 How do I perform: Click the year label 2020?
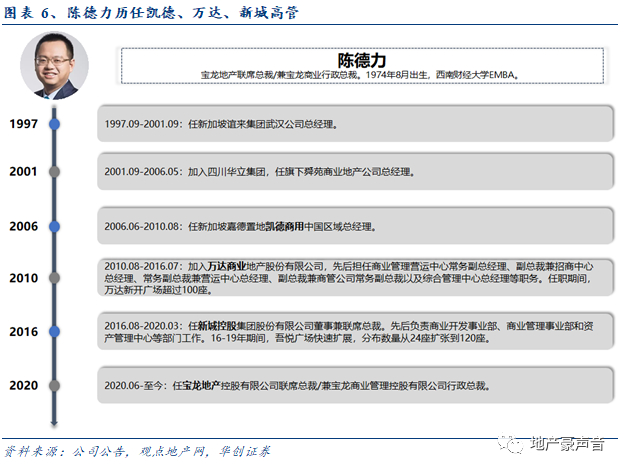tap(23, 385)
